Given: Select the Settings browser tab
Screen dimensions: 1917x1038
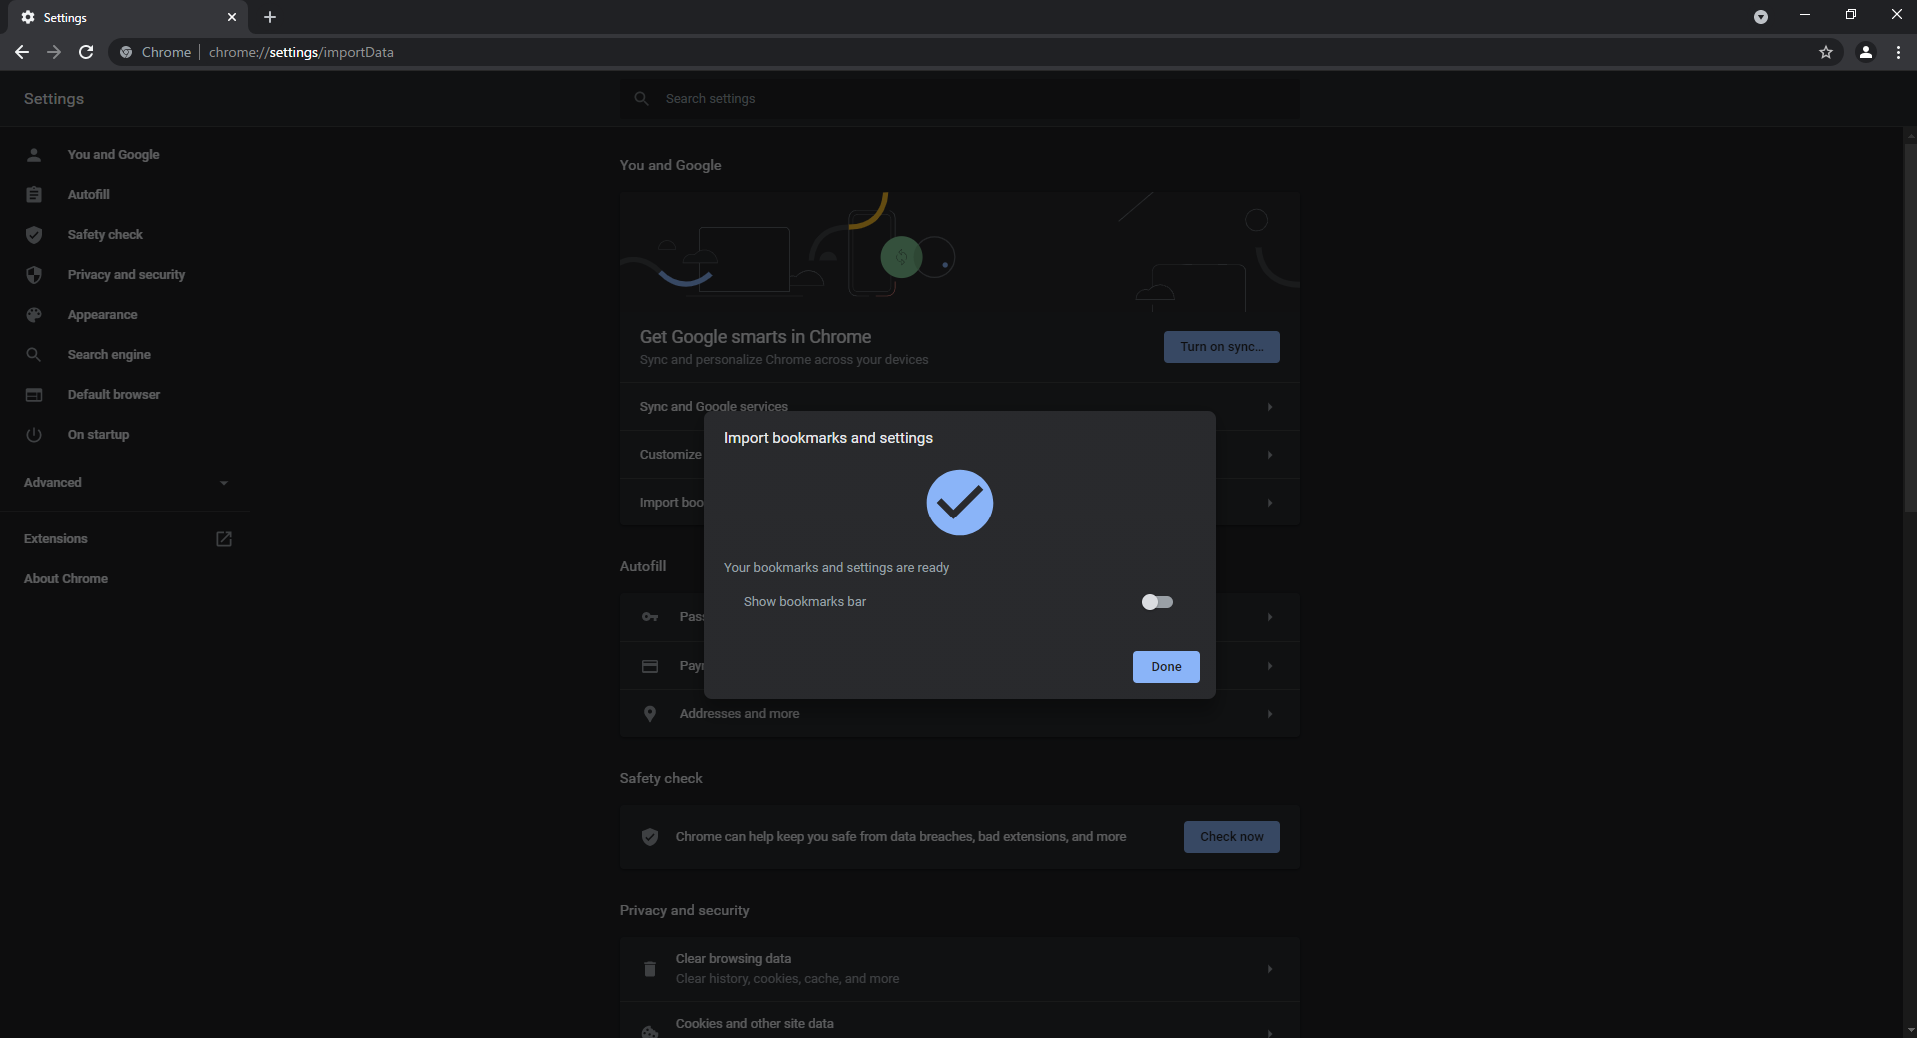Looking at the screenshot, I should pos(128,17).
